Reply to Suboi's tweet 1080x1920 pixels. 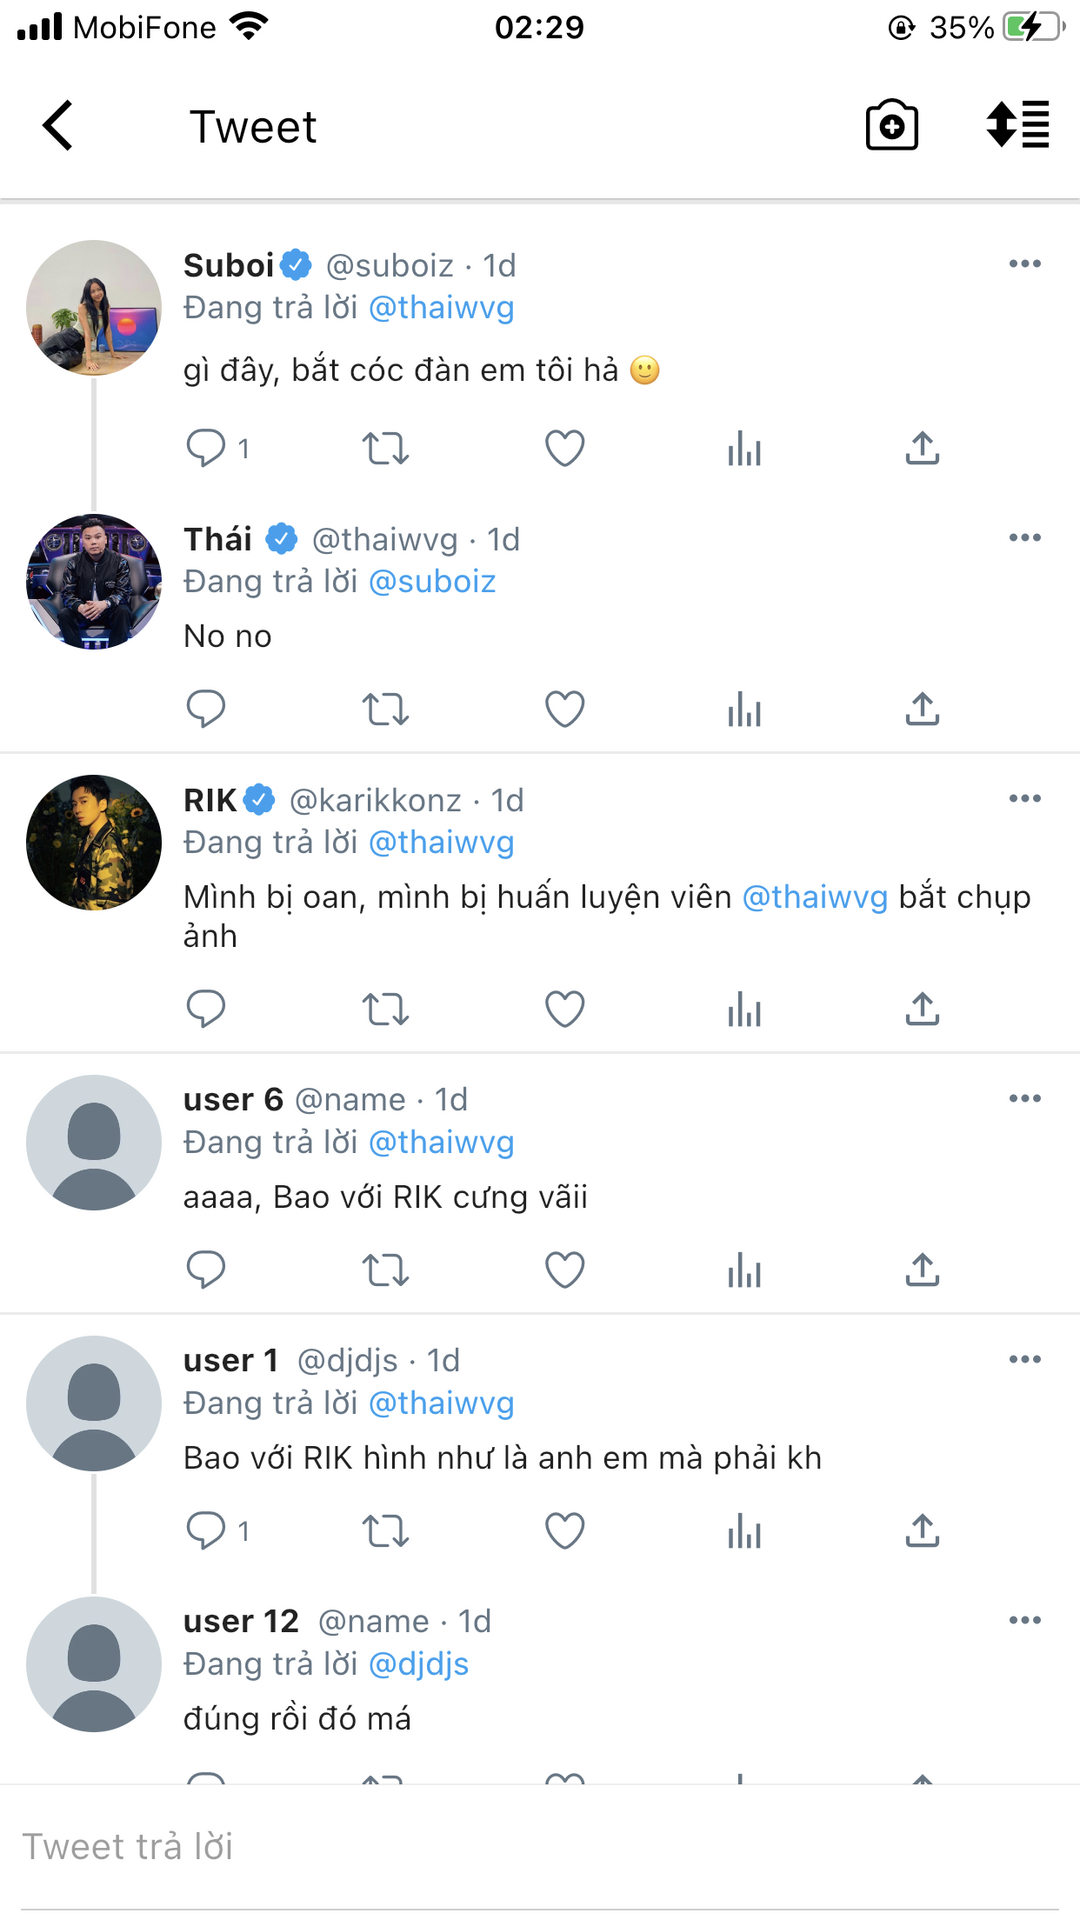click(x=206, y=448)
